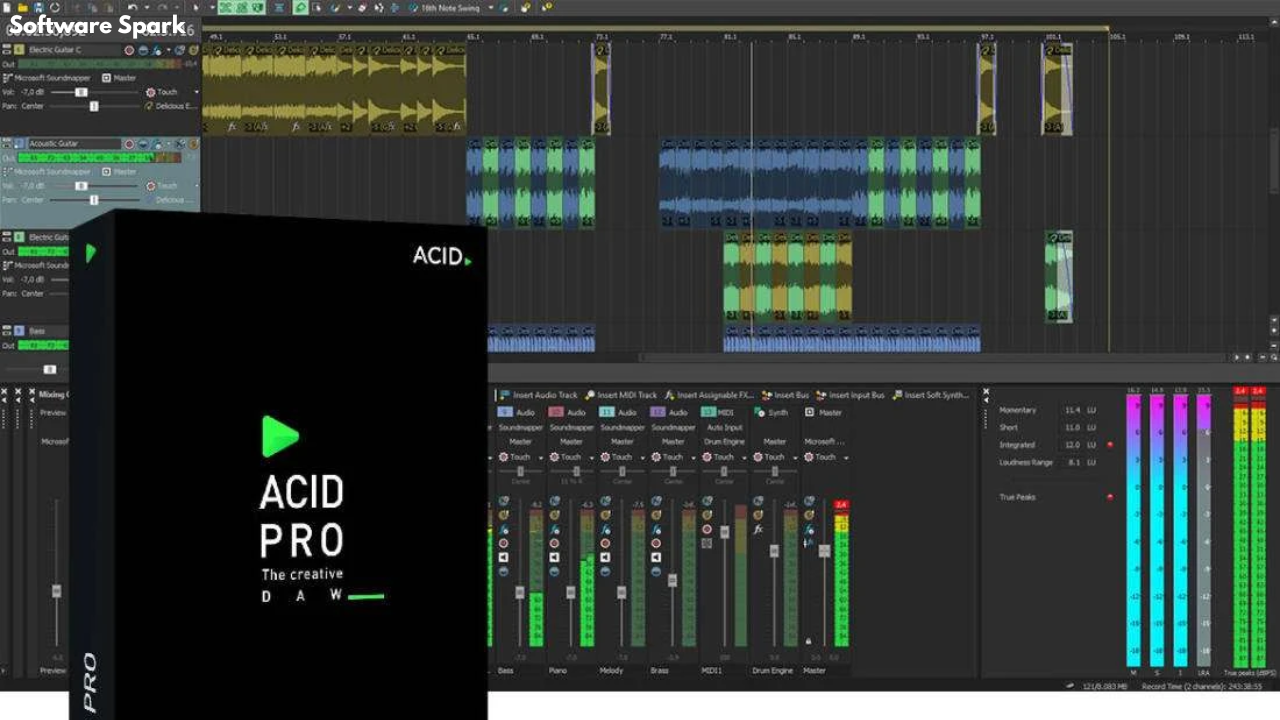
Task: Click Insert Assignable FX in mixer toolbar
Action: (709, 395)
